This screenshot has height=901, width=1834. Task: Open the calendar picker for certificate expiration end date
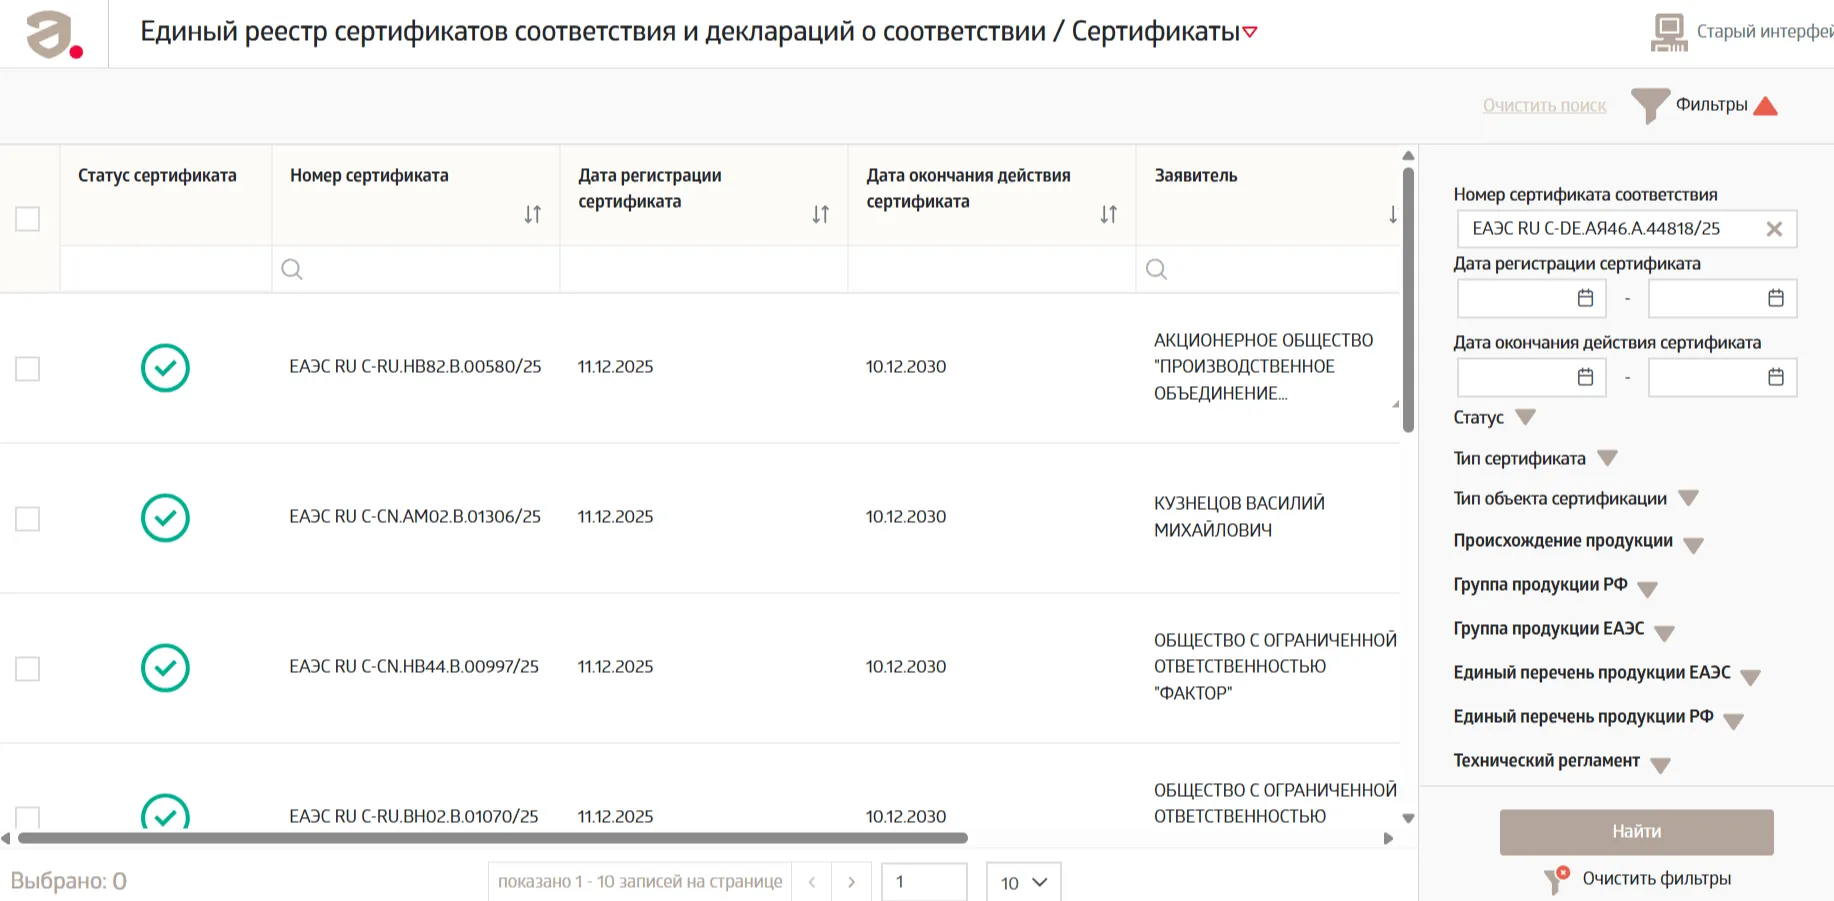pos(1775,377)
